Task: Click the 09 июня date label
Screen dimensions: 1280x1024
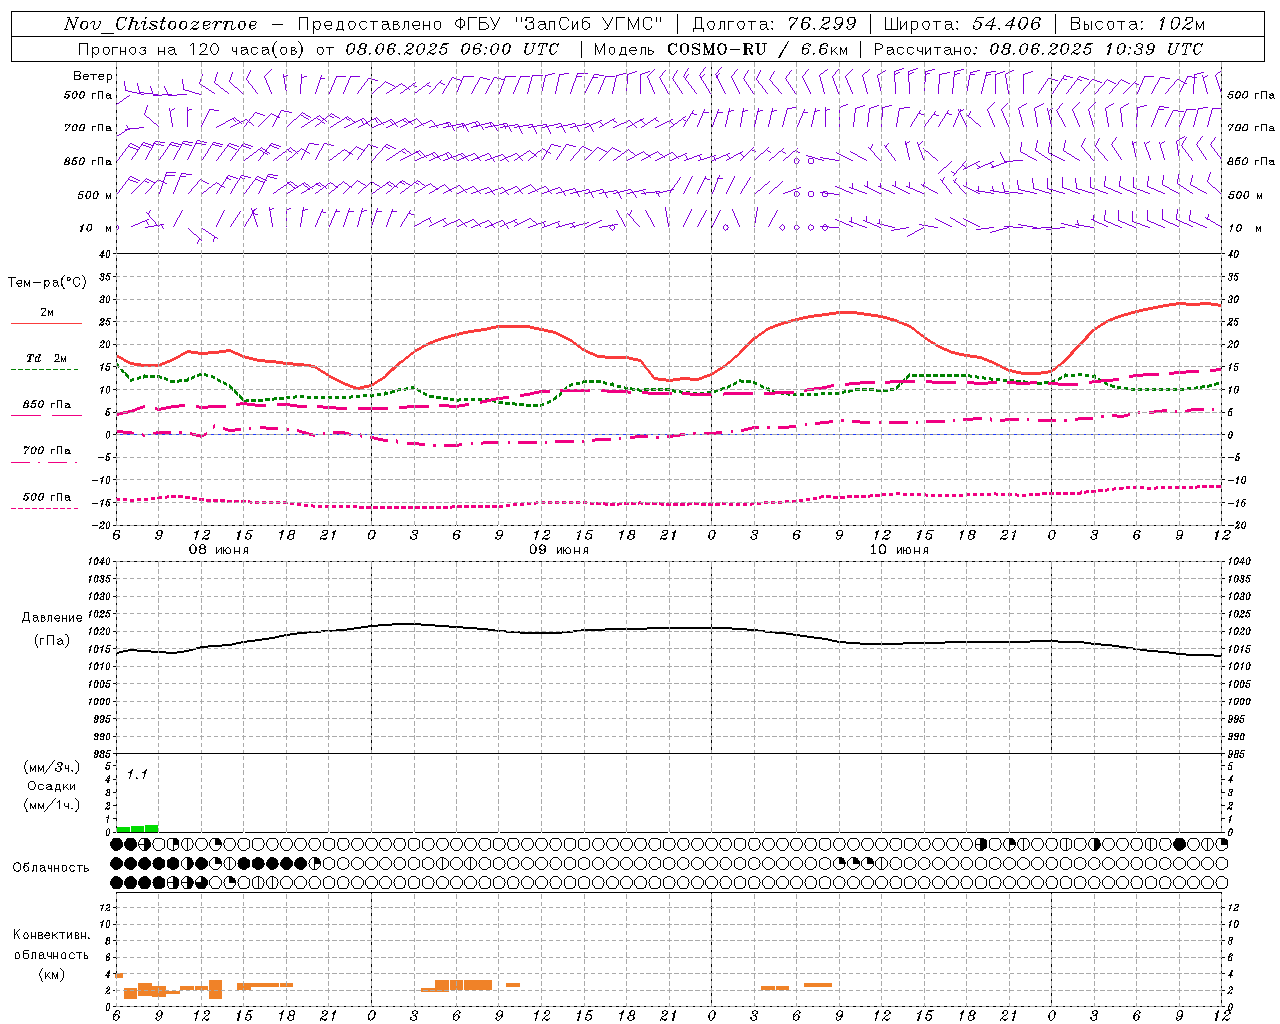Action: tap(559, 550)
